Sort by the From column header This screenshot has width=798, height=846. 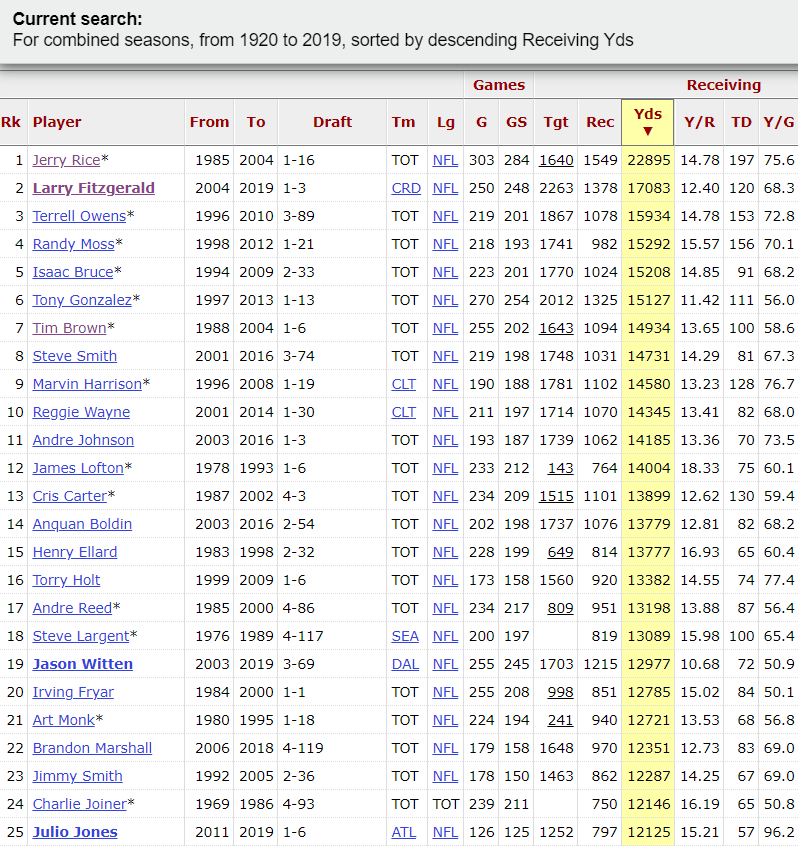click(x=209, y=122)
